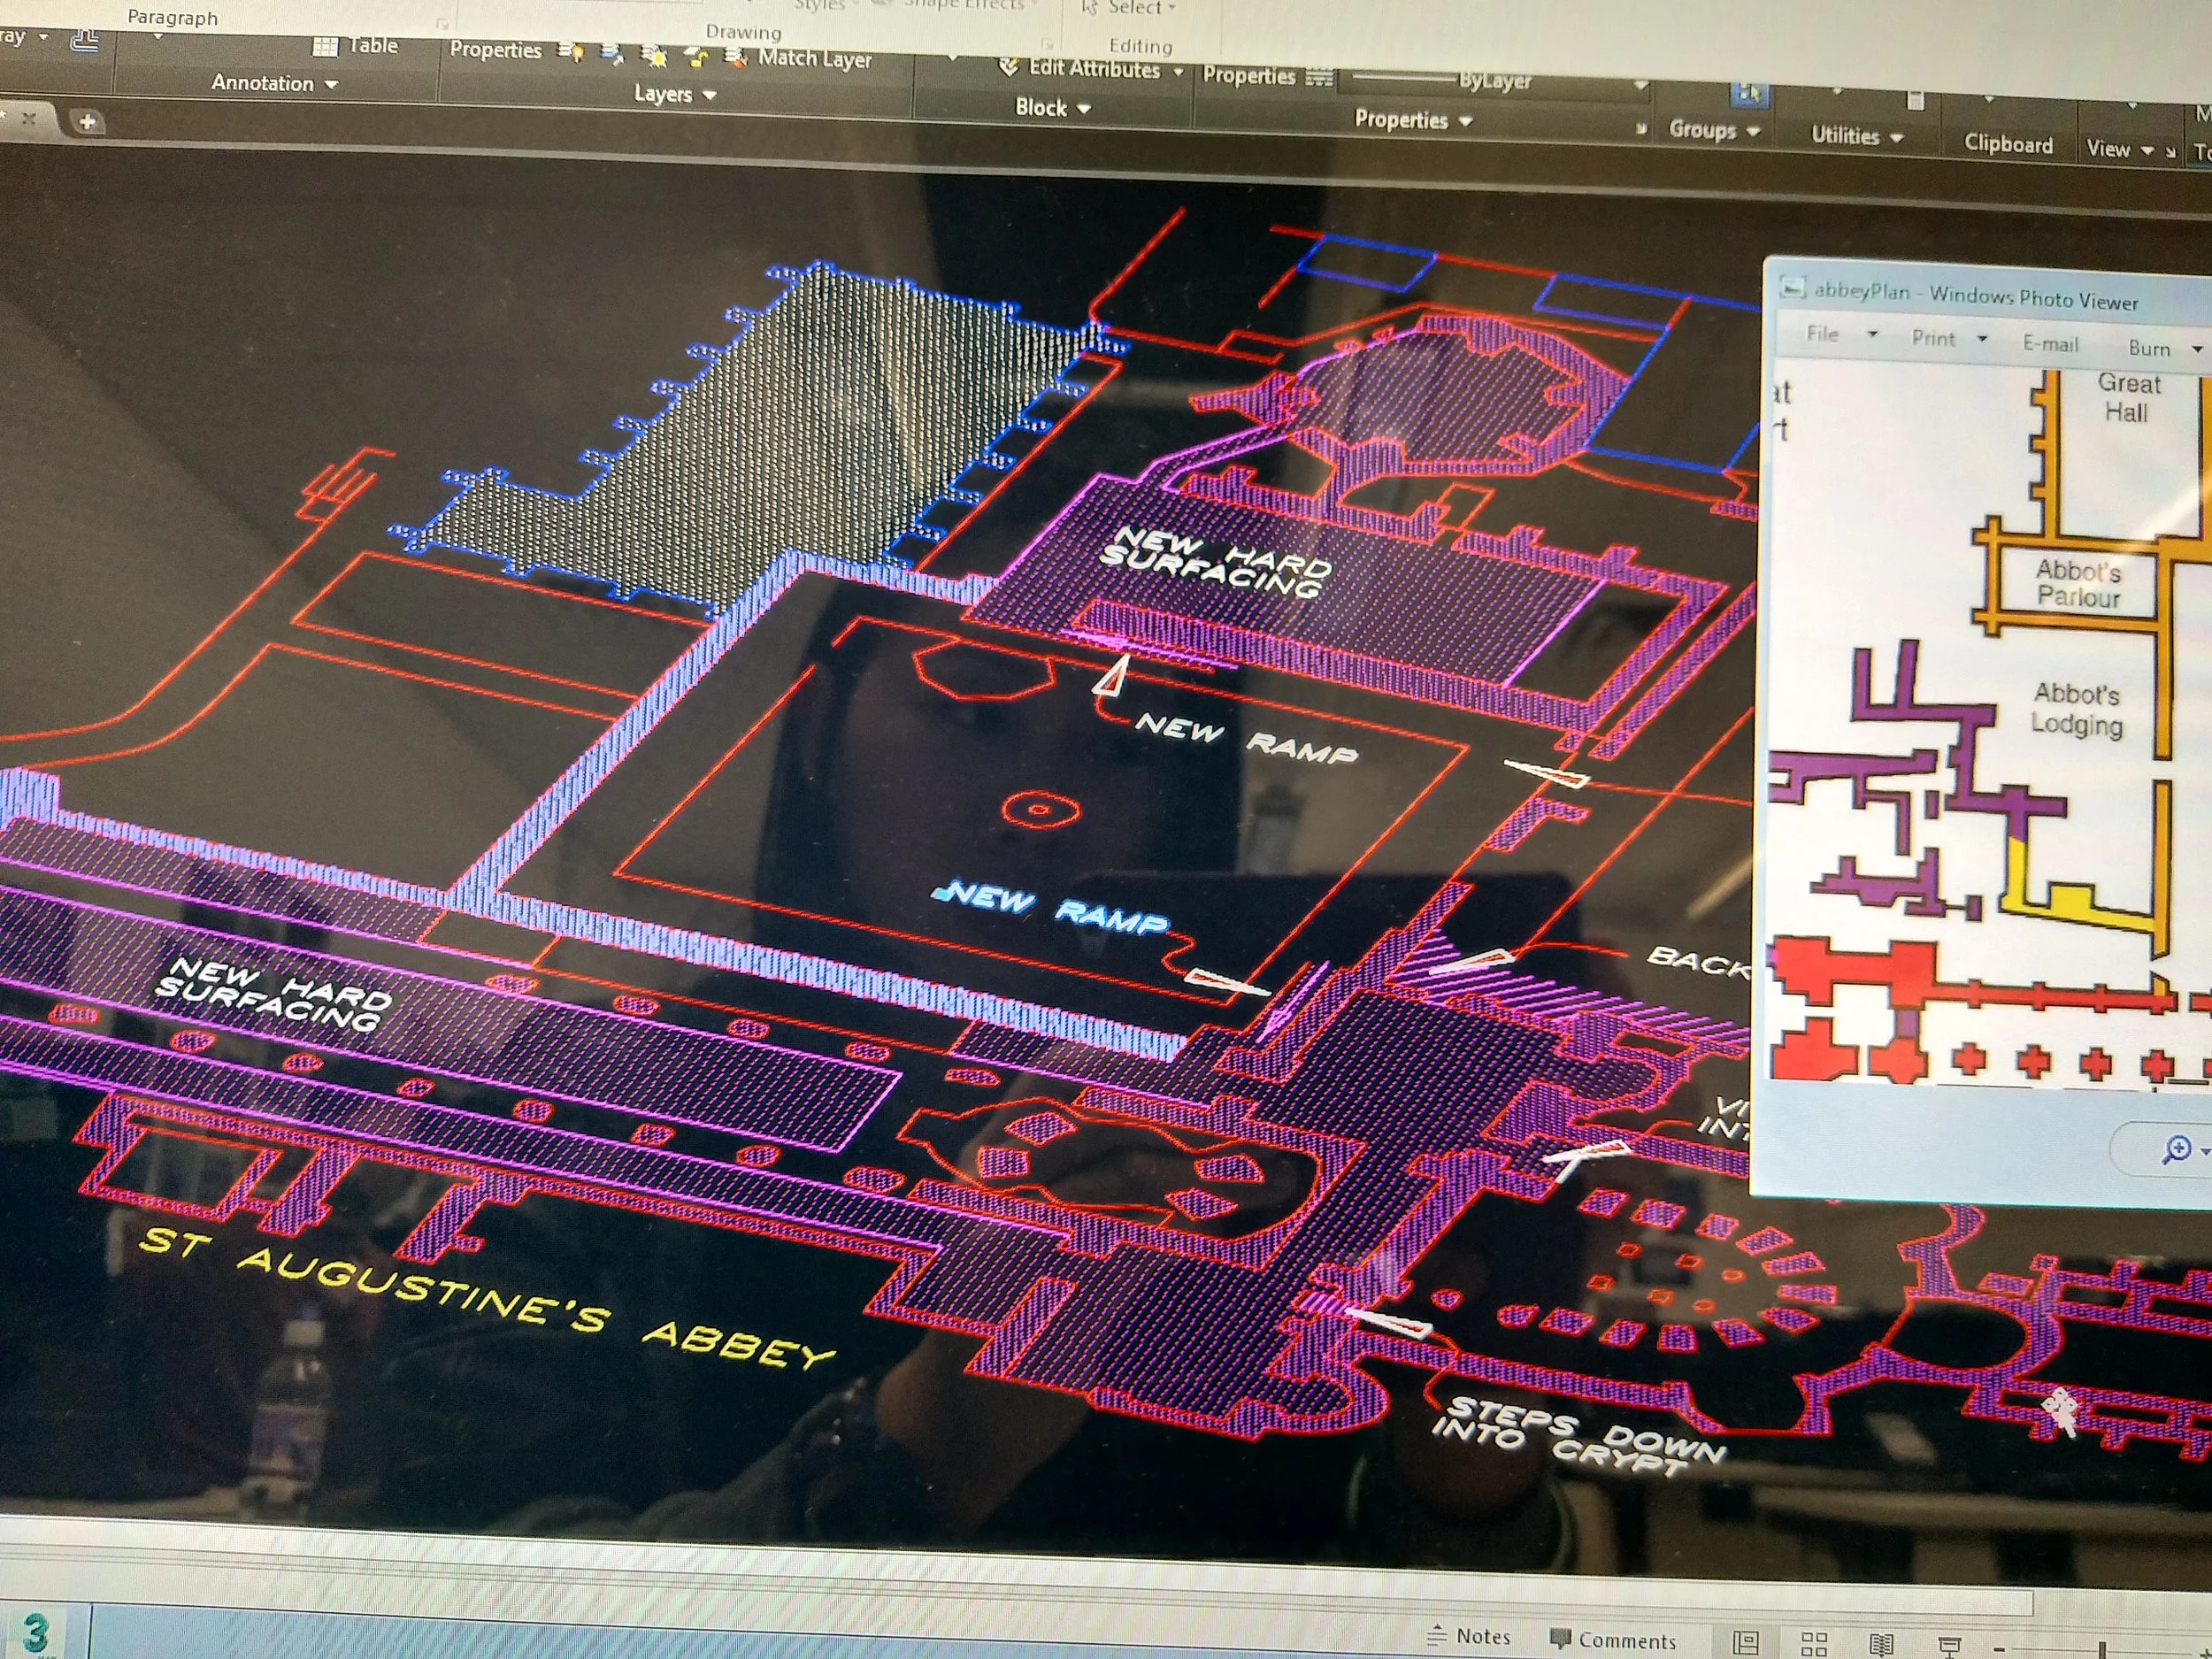Click the PowerPoint zoom slider handle

[2102, 1650]
